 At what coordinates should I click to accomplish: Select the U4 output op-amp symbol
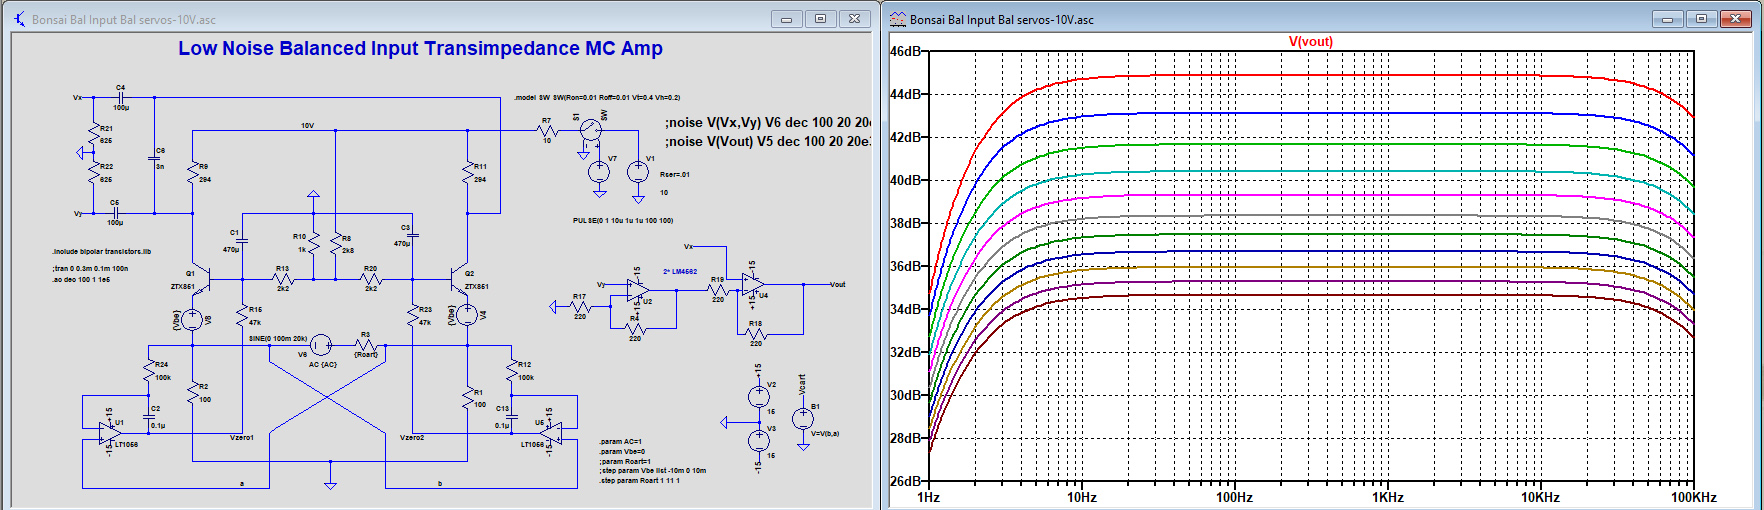(754, 284)
